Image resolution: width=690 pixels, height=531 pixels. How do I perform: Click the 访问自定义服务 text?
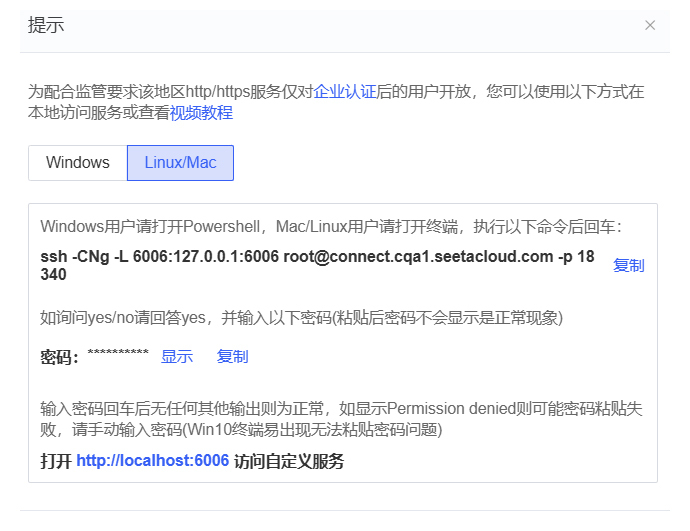coord(289,461)
